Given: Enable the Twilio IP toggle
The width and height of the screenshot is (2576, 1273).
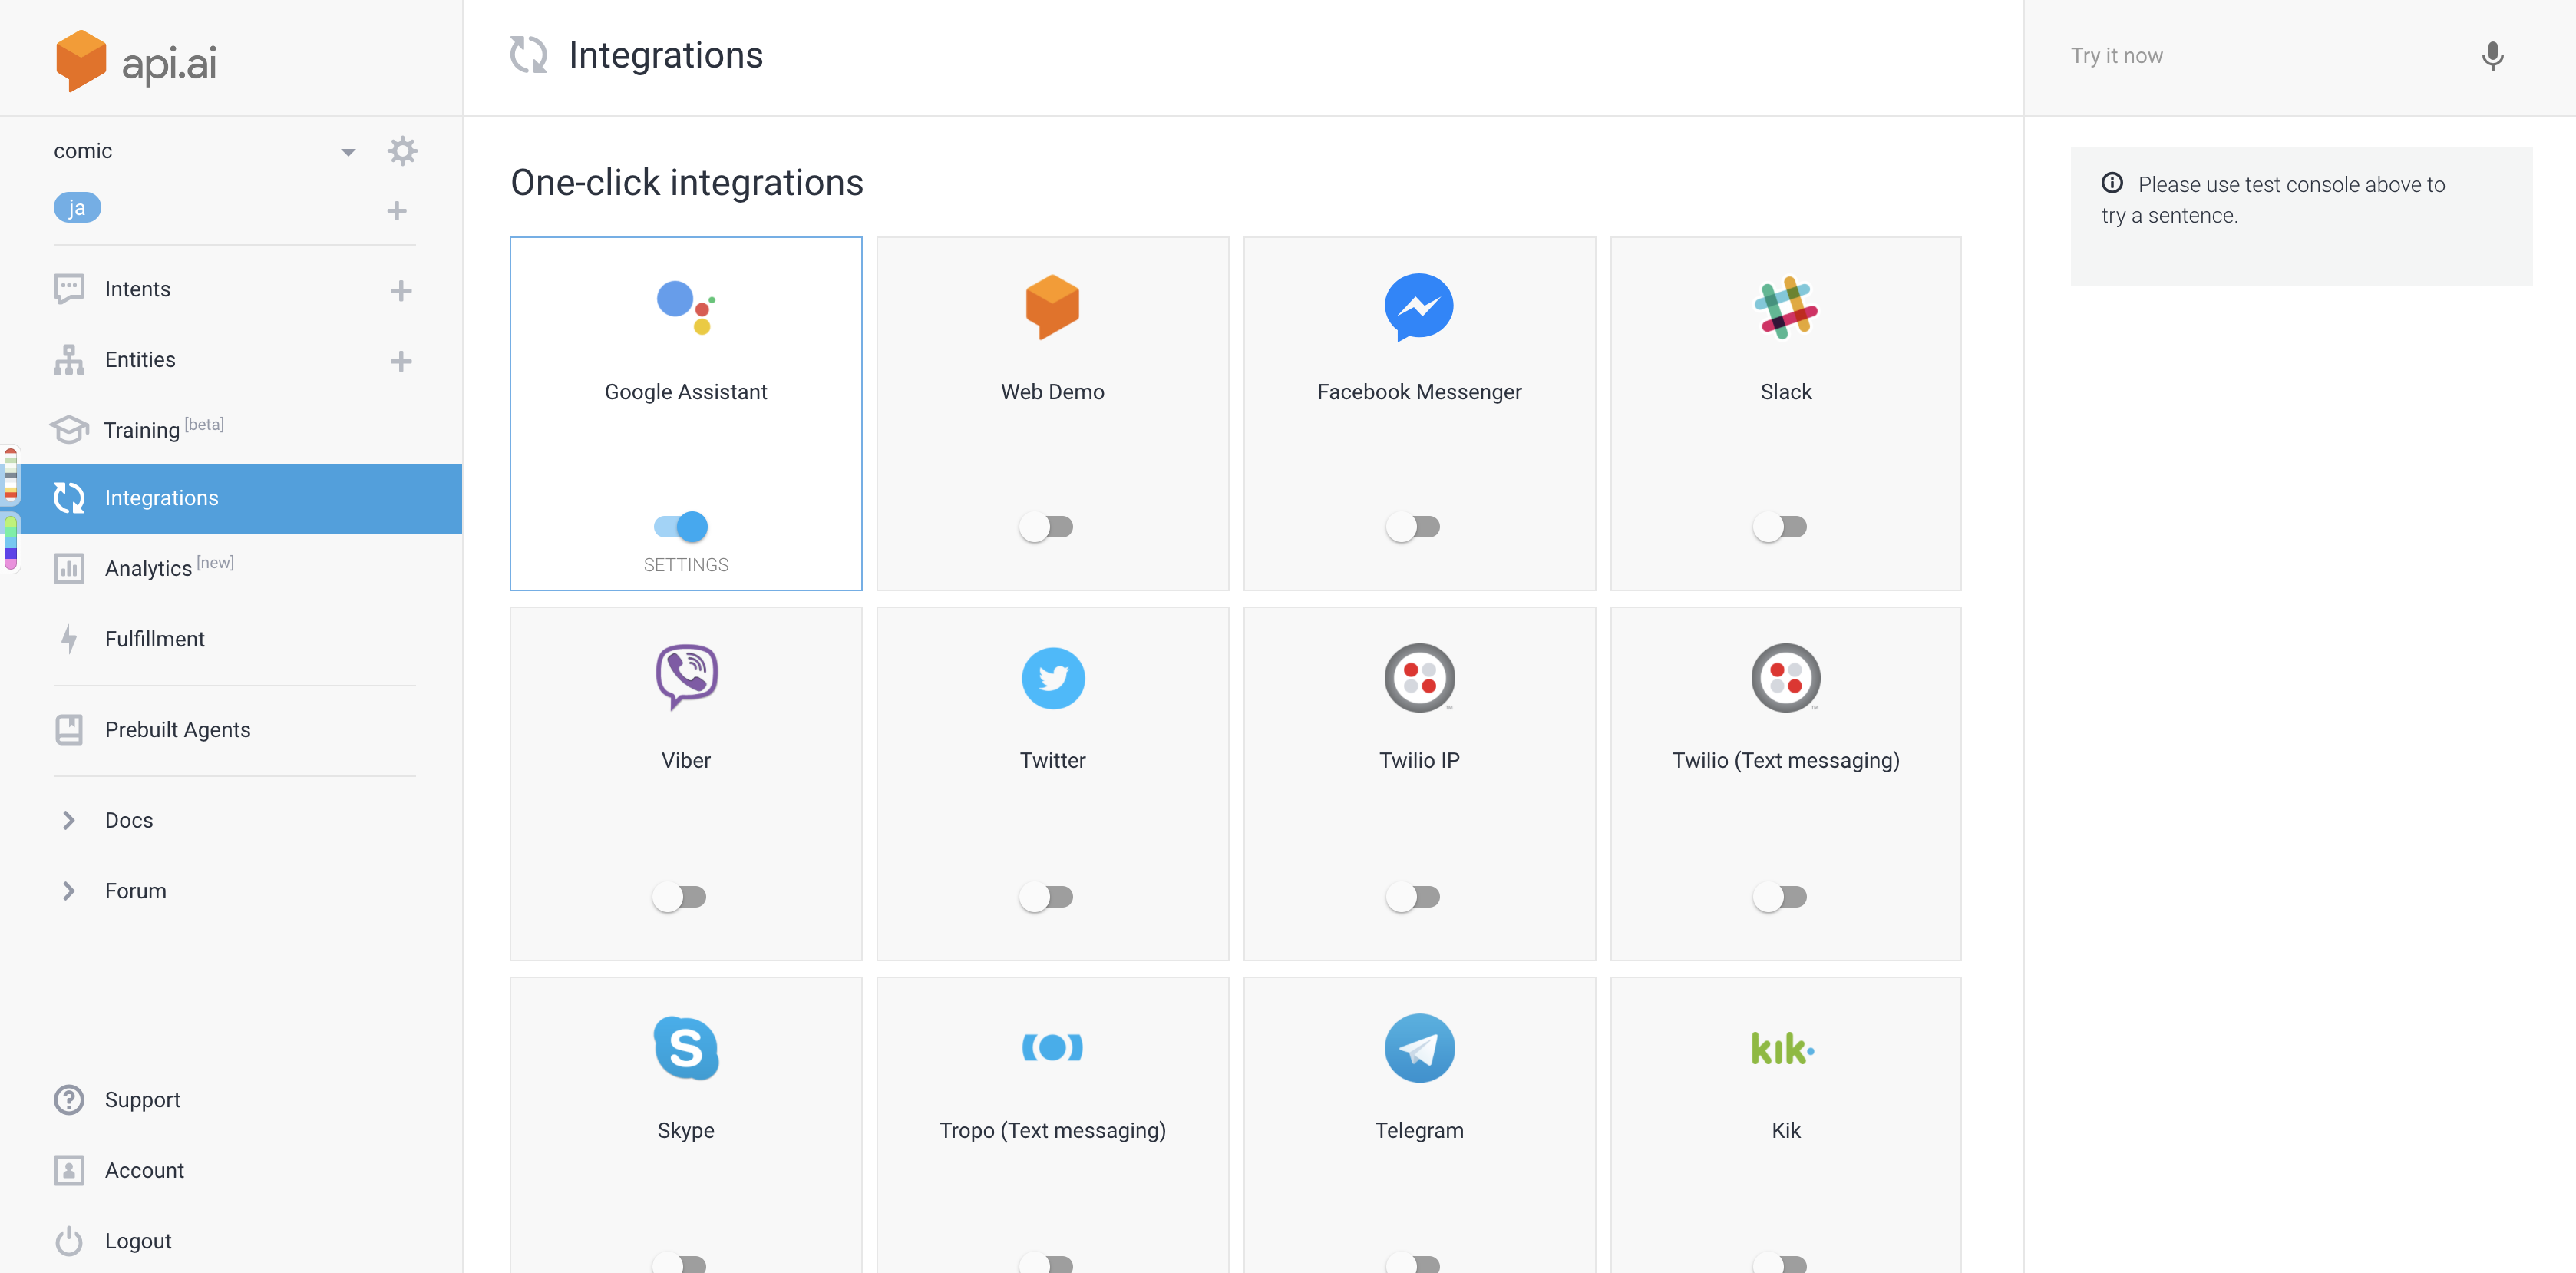Looking at the screenshot, I should click(x=1412, y=896).
